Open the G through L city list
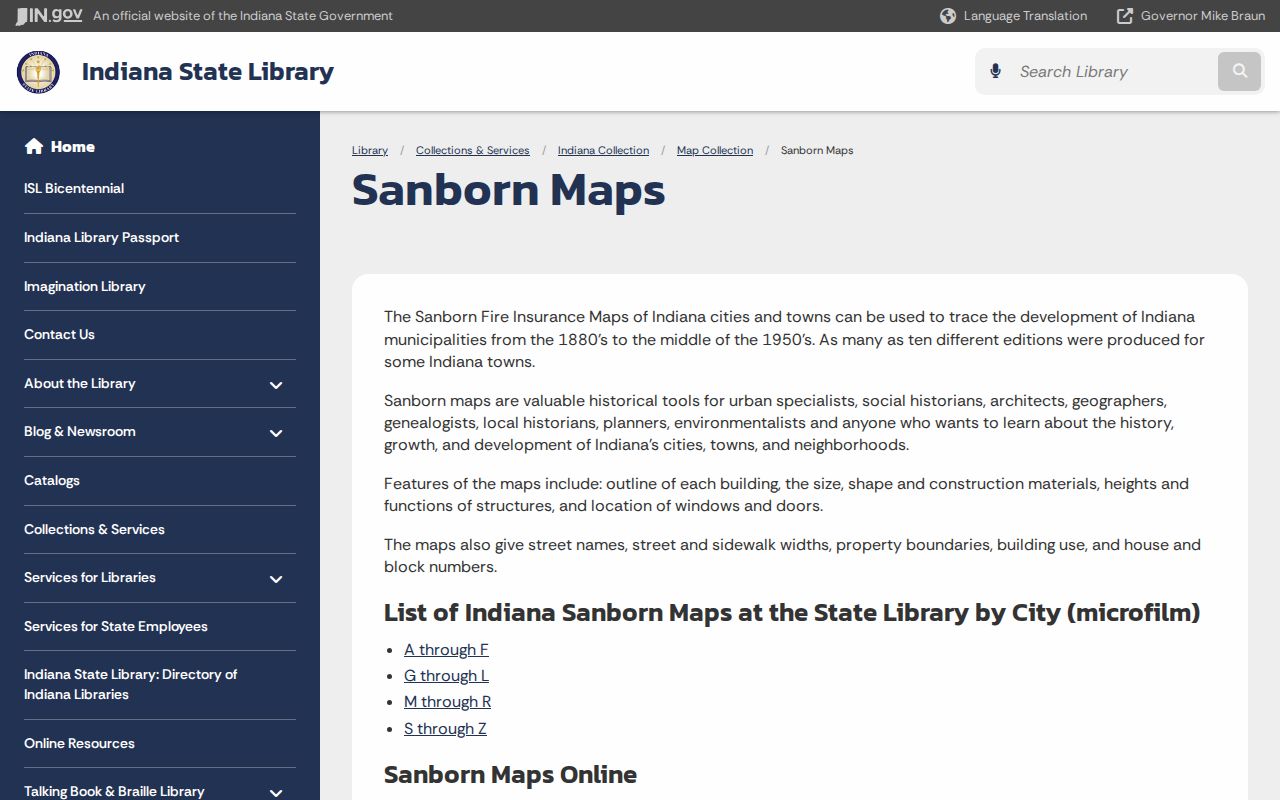The width and height of the screenshot is (1280, 800). tap(446, 675)
